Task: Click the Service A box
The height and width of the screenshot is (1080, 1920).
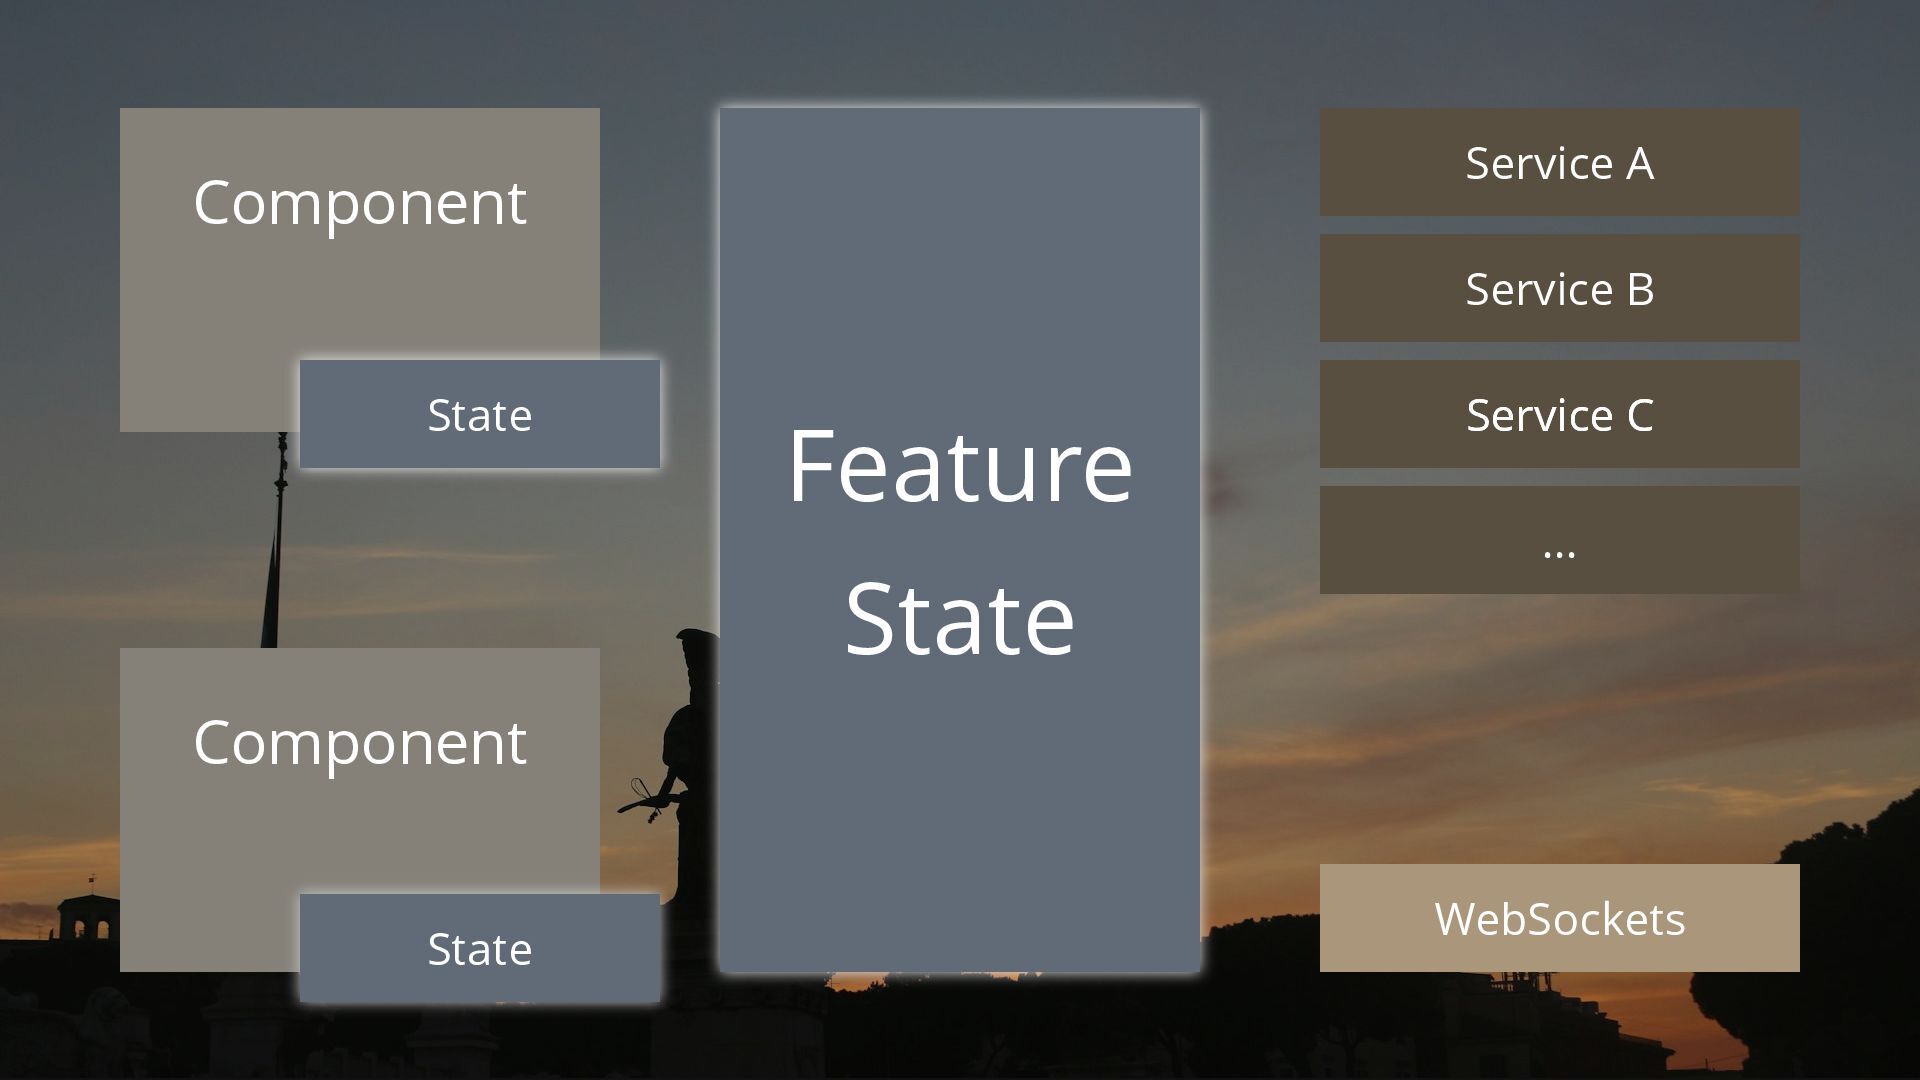Action: [1560, 162]
